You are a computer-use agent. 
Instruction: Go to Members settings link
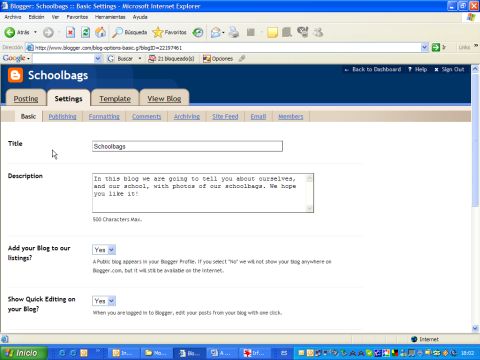point(291,116)
